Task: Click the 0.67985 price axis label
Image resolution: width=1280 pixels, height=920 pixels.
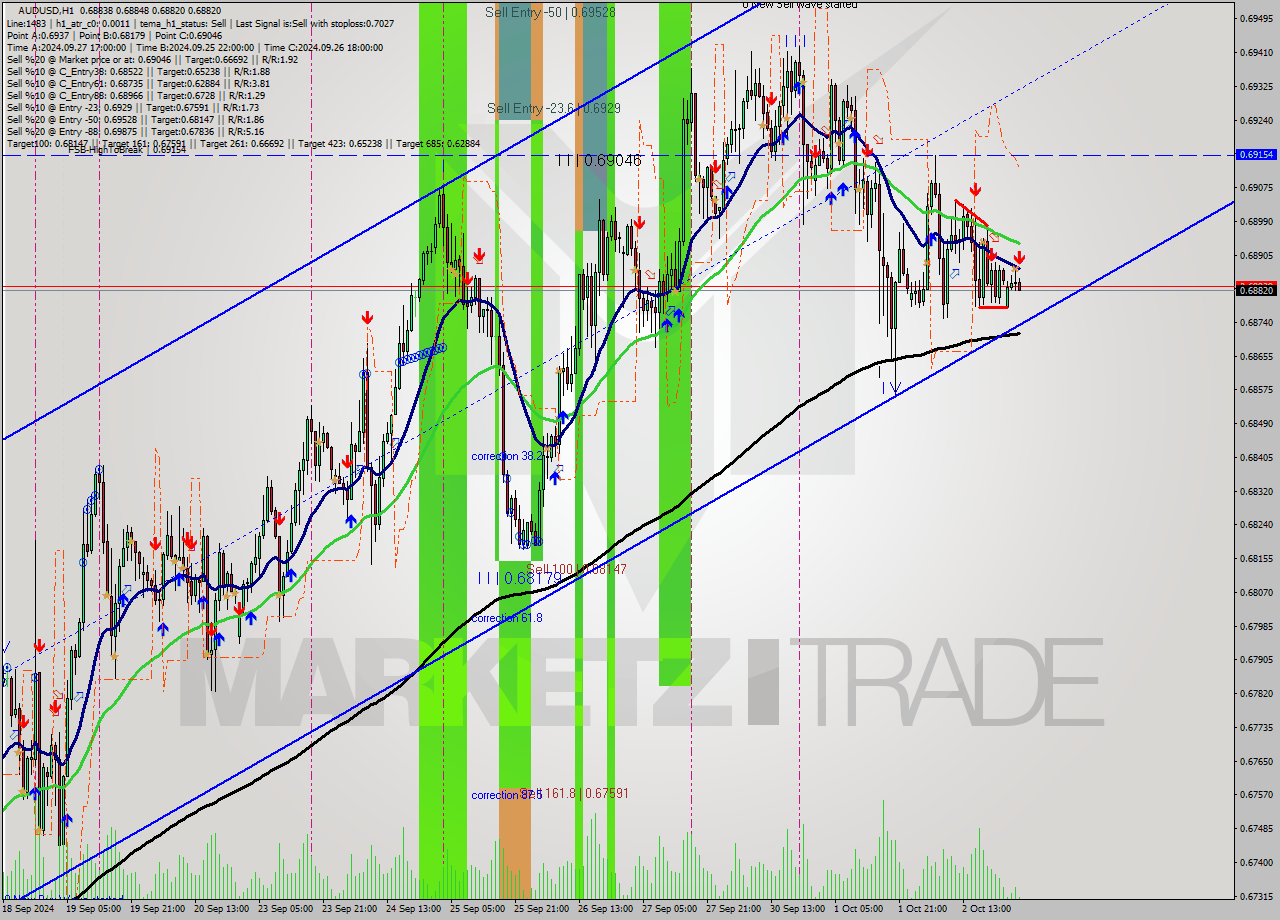Action: coord(1256,626)
